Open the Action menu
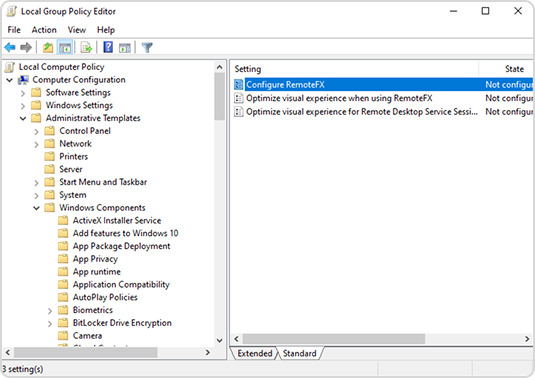The width and height of the screenshot is (535, 378). pos(44,30)
